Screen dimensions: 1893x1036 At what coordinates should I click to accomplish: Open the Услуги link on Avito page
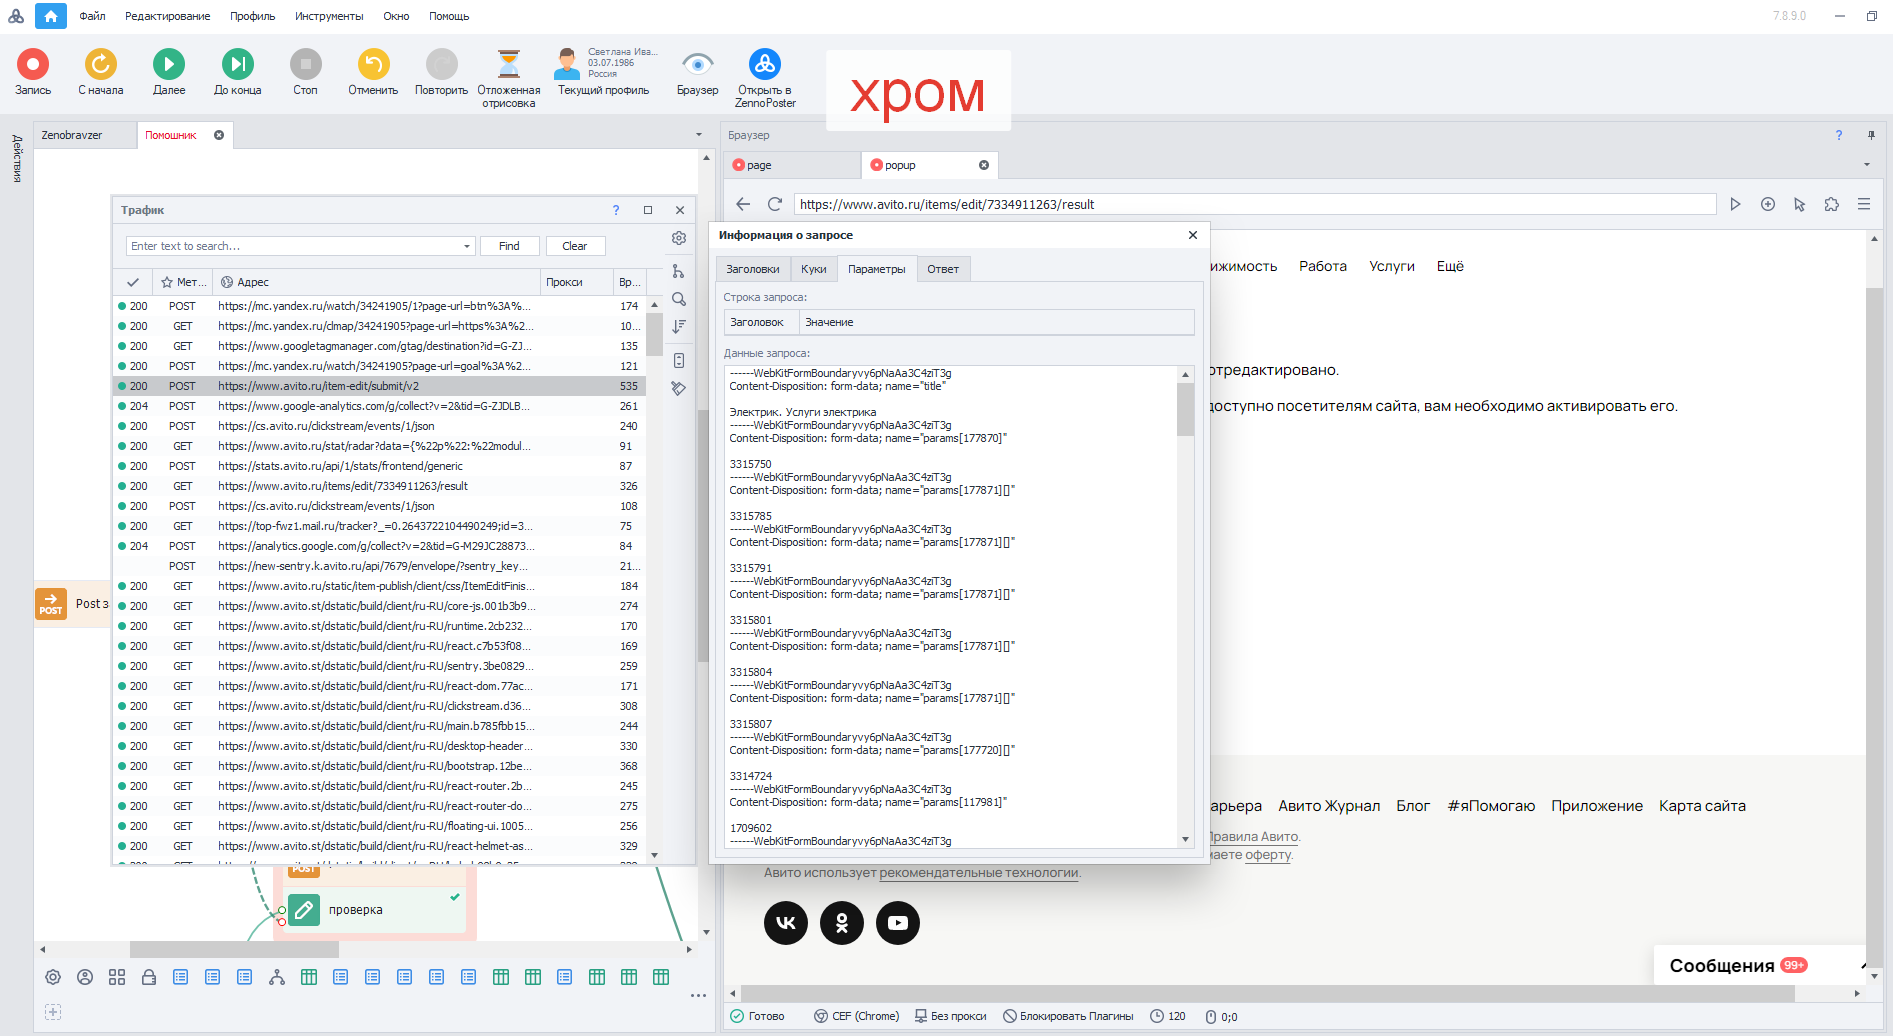[x=1392, y=266]
